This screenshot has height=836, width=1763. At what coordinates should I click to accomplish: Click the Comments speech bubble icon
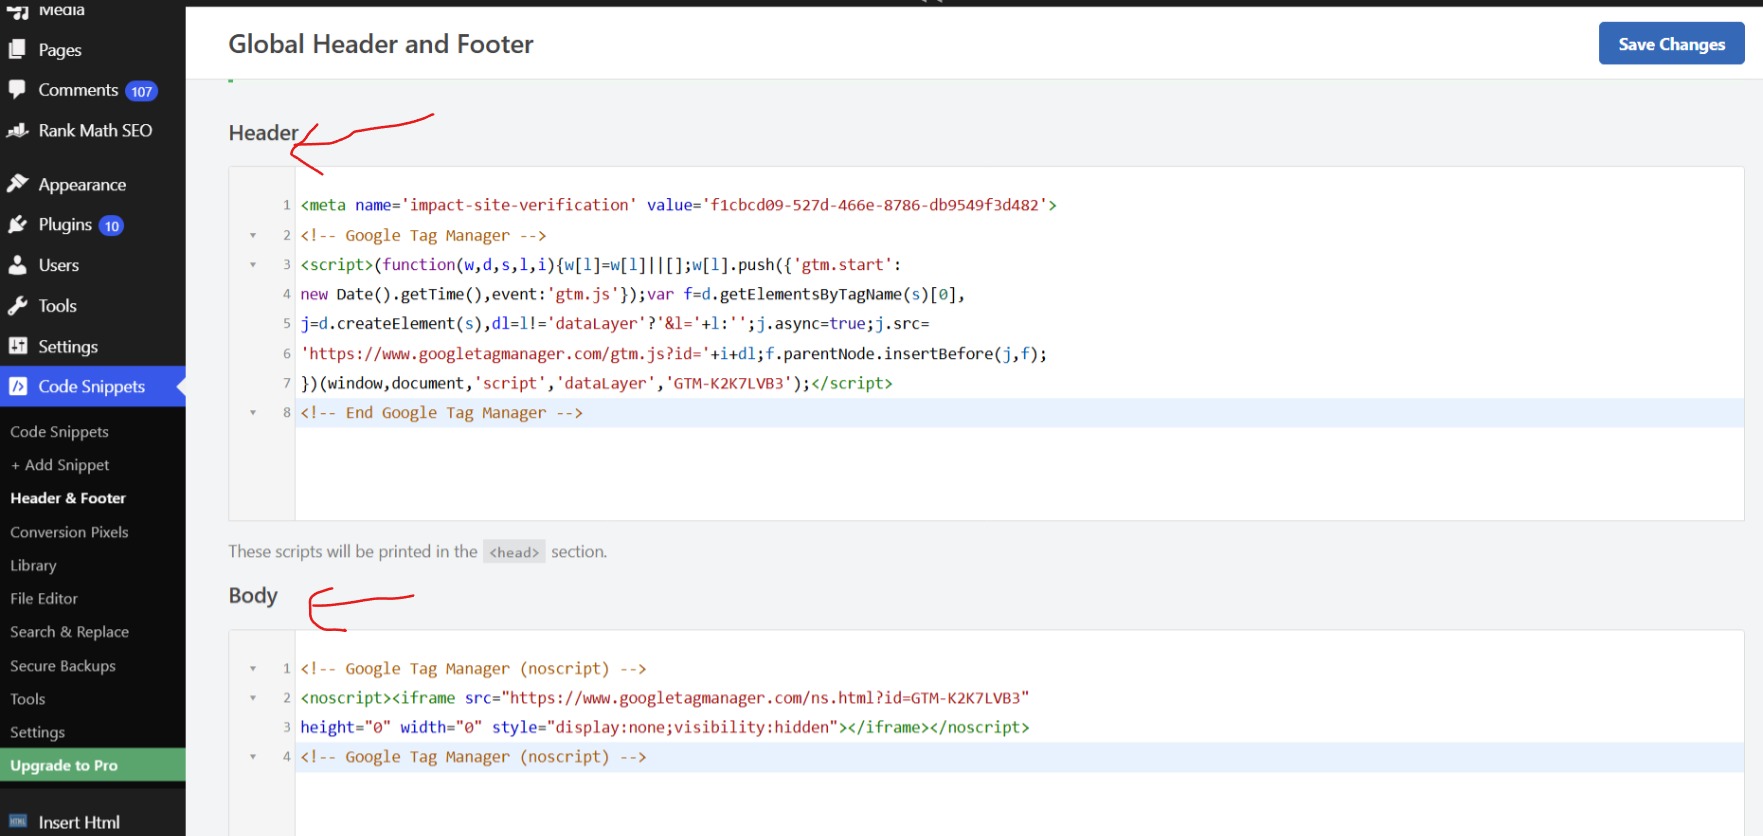coord(17,89)
